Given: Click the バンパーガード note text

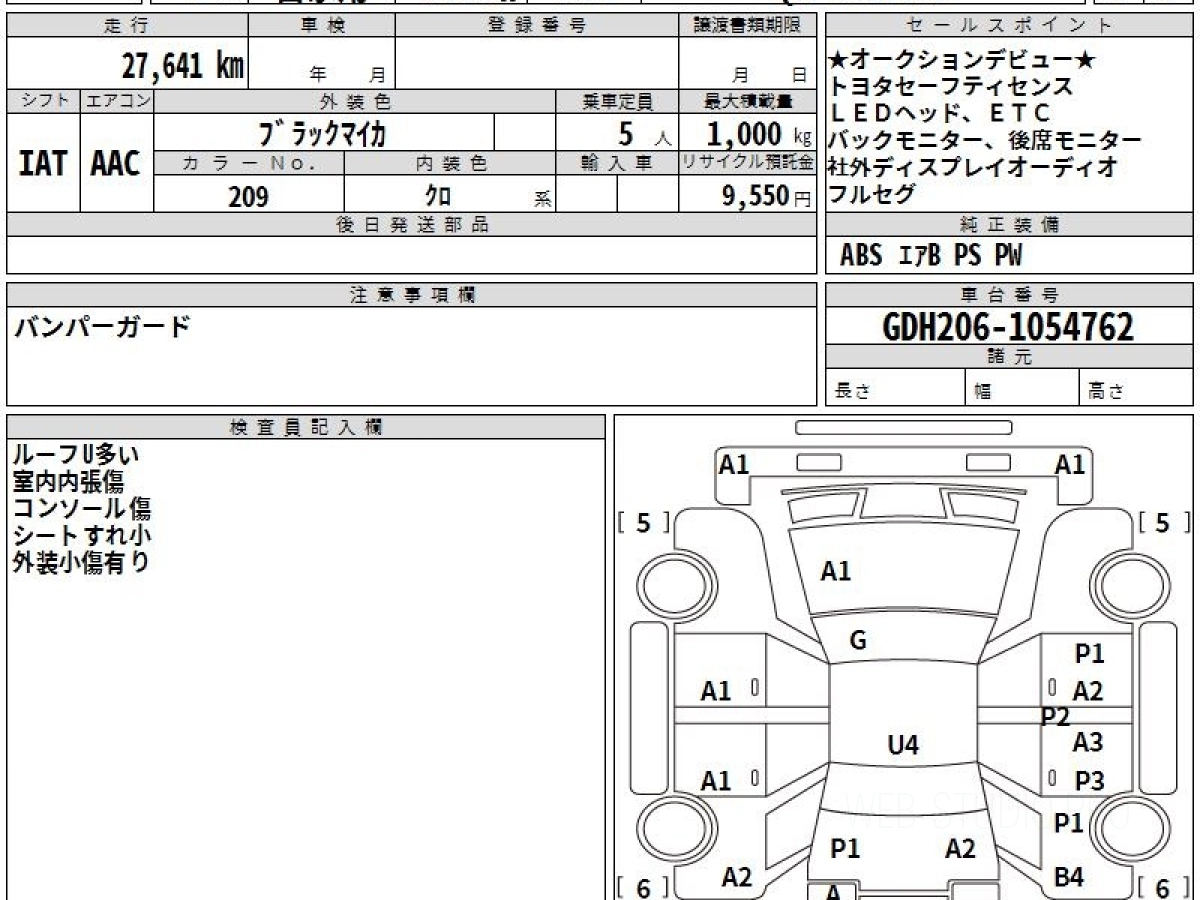Looking at the screenshot, I should click(x=101, y=326).
